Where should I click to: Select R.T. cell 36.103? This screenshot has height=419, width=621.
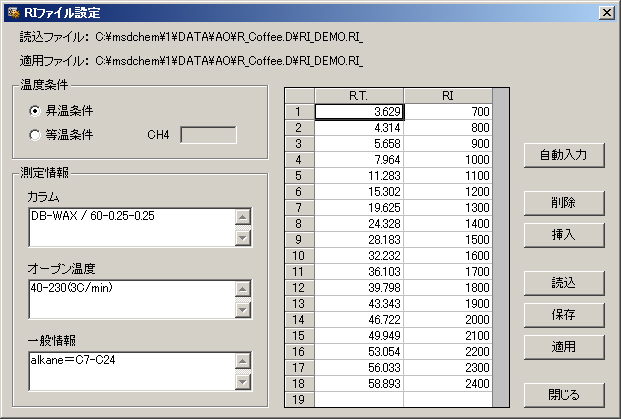click(359, 272)
